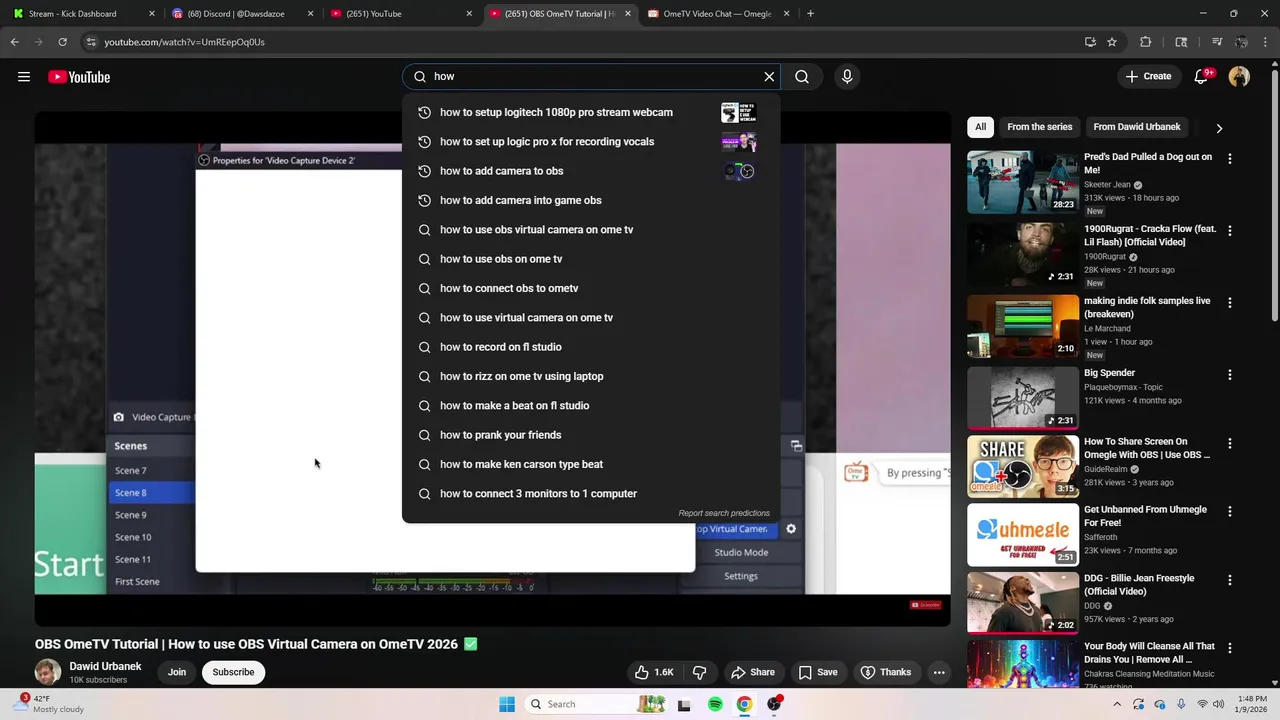This screenshot has width=1280, height=720.
Task: Select suggestion 'how to set up logic pro x for recording vocals'
Action: pyautogui.click(x=590, y=142)
